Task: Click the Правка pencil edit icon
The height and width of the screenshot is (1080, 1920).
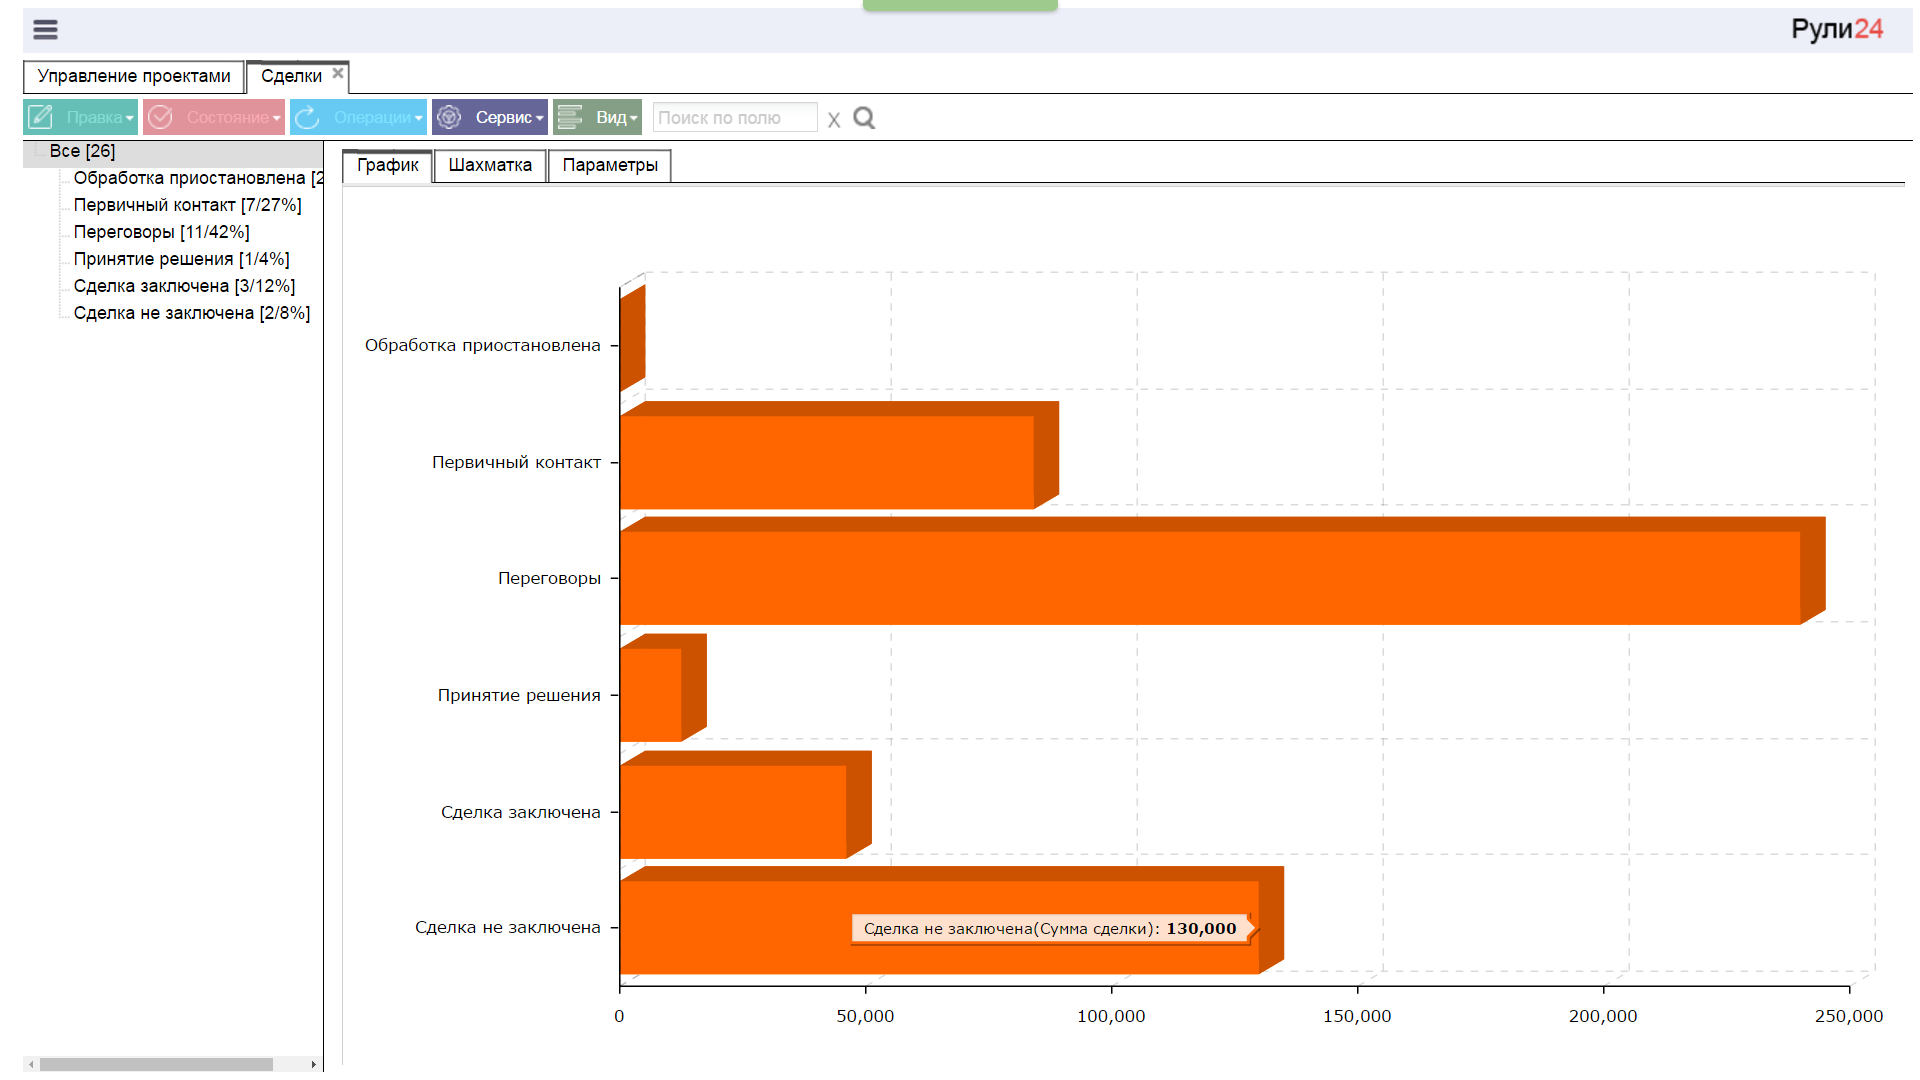Action: [41, 117]
